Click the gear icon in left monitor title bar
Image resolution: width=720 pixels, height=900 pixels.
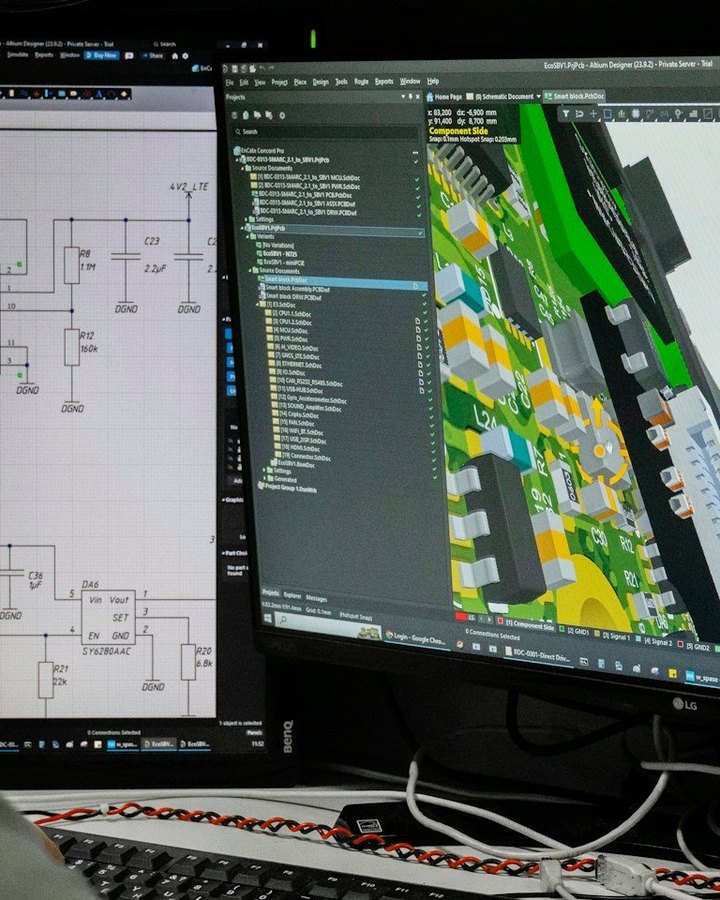point(185,56)
